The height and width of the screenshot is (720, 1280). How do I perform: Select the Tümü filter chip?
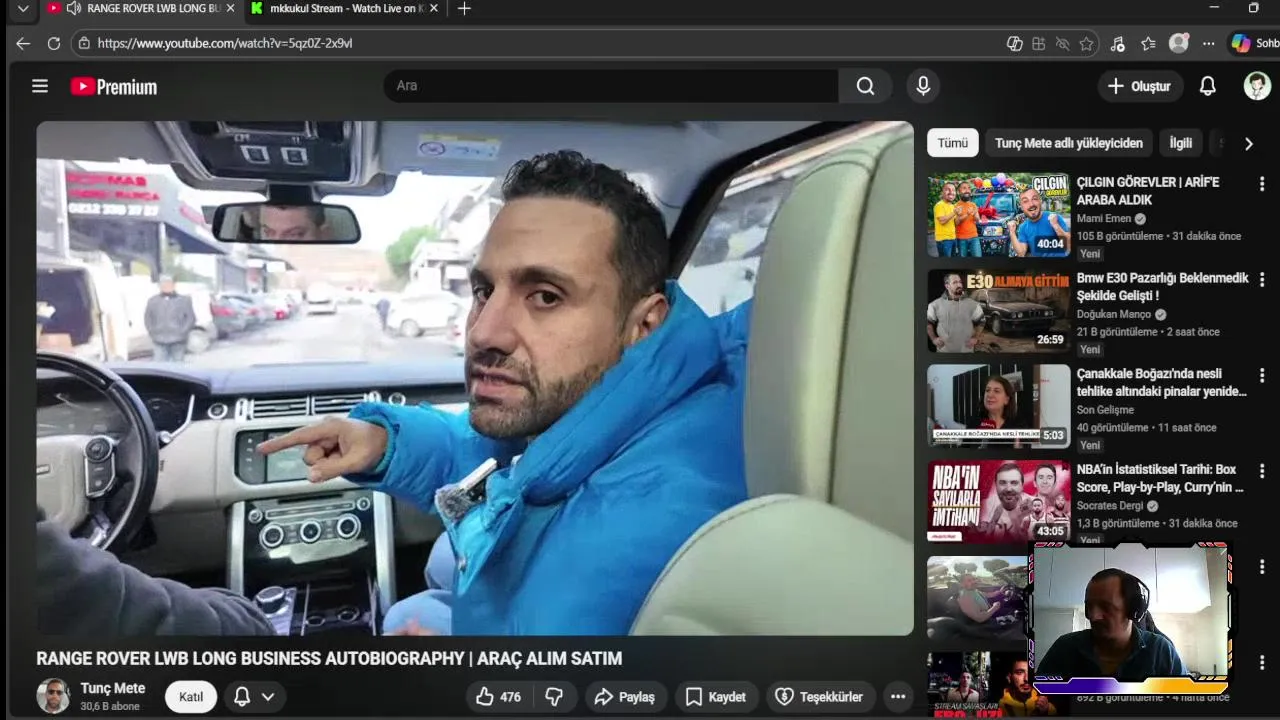point(952,143)
